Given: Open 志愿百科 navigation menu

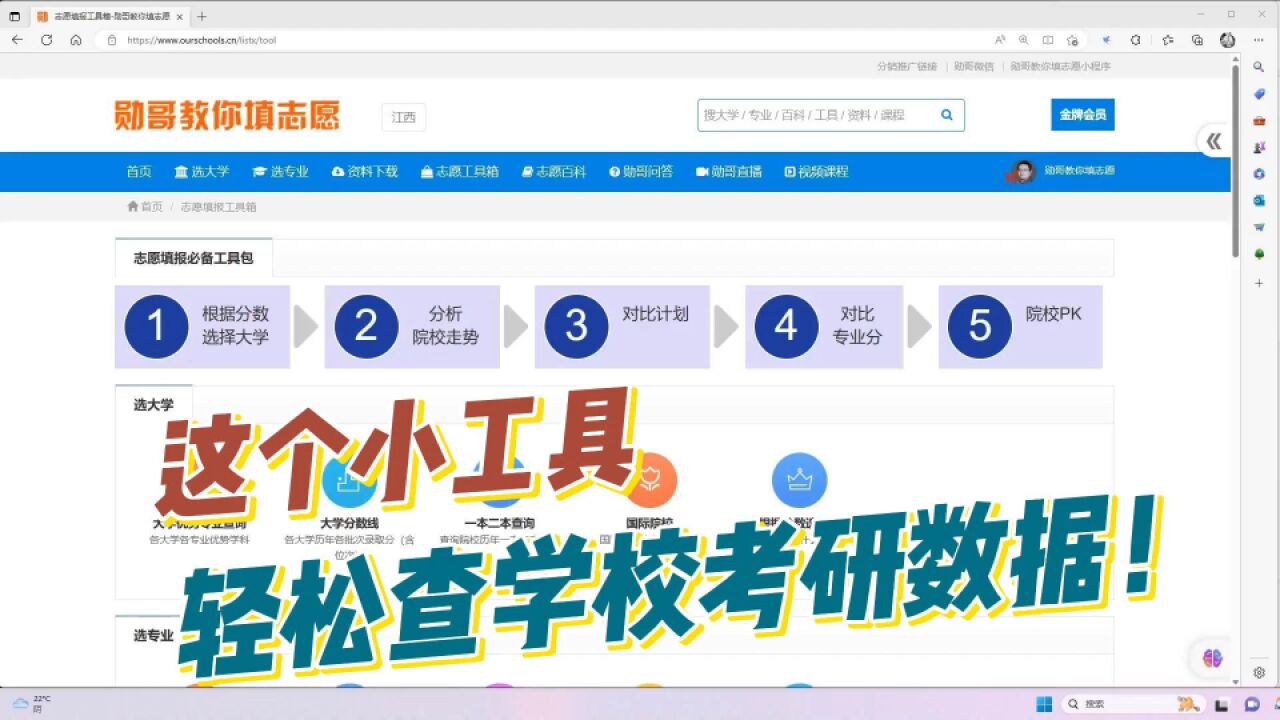Looking at the screenshot, I should pyautogui.click(x=554, y=172).
